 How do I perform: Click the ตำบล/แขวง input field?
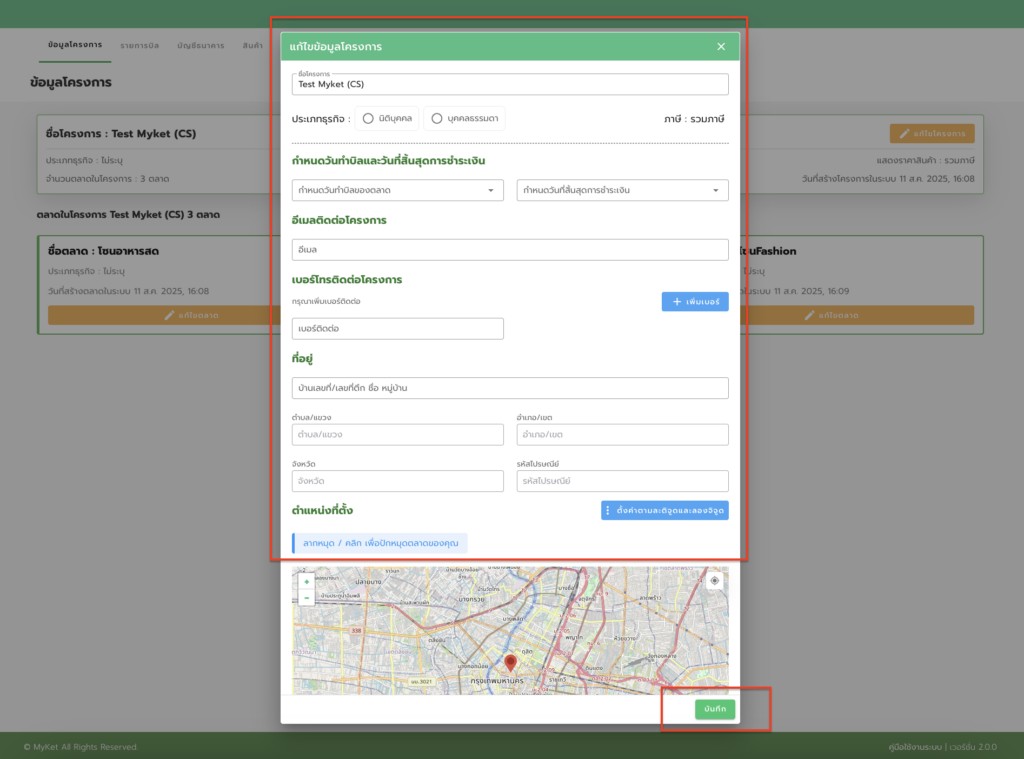pos(398,434)
